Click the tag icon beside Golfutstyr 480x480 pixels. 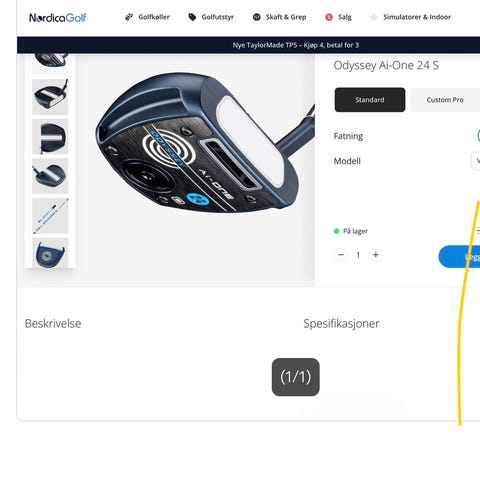click(192, 17)
